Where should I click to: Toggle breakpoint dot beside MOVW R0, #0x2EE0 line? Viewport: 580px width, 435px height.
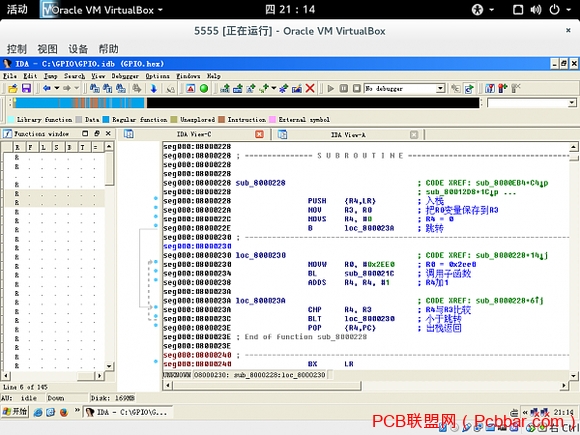156,262
